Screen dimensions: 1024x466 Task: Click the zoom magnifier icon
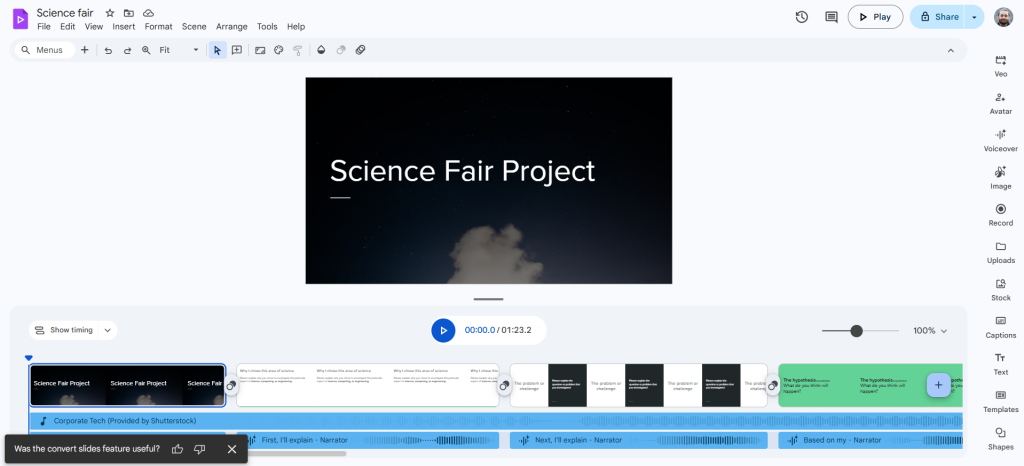146,50
